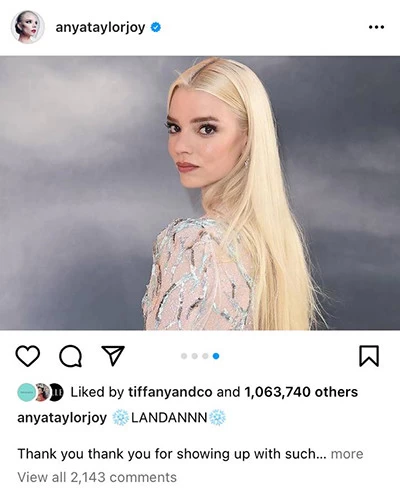Share the post using the paper plane icon
The image size is (400, 488).
[113, 356]
